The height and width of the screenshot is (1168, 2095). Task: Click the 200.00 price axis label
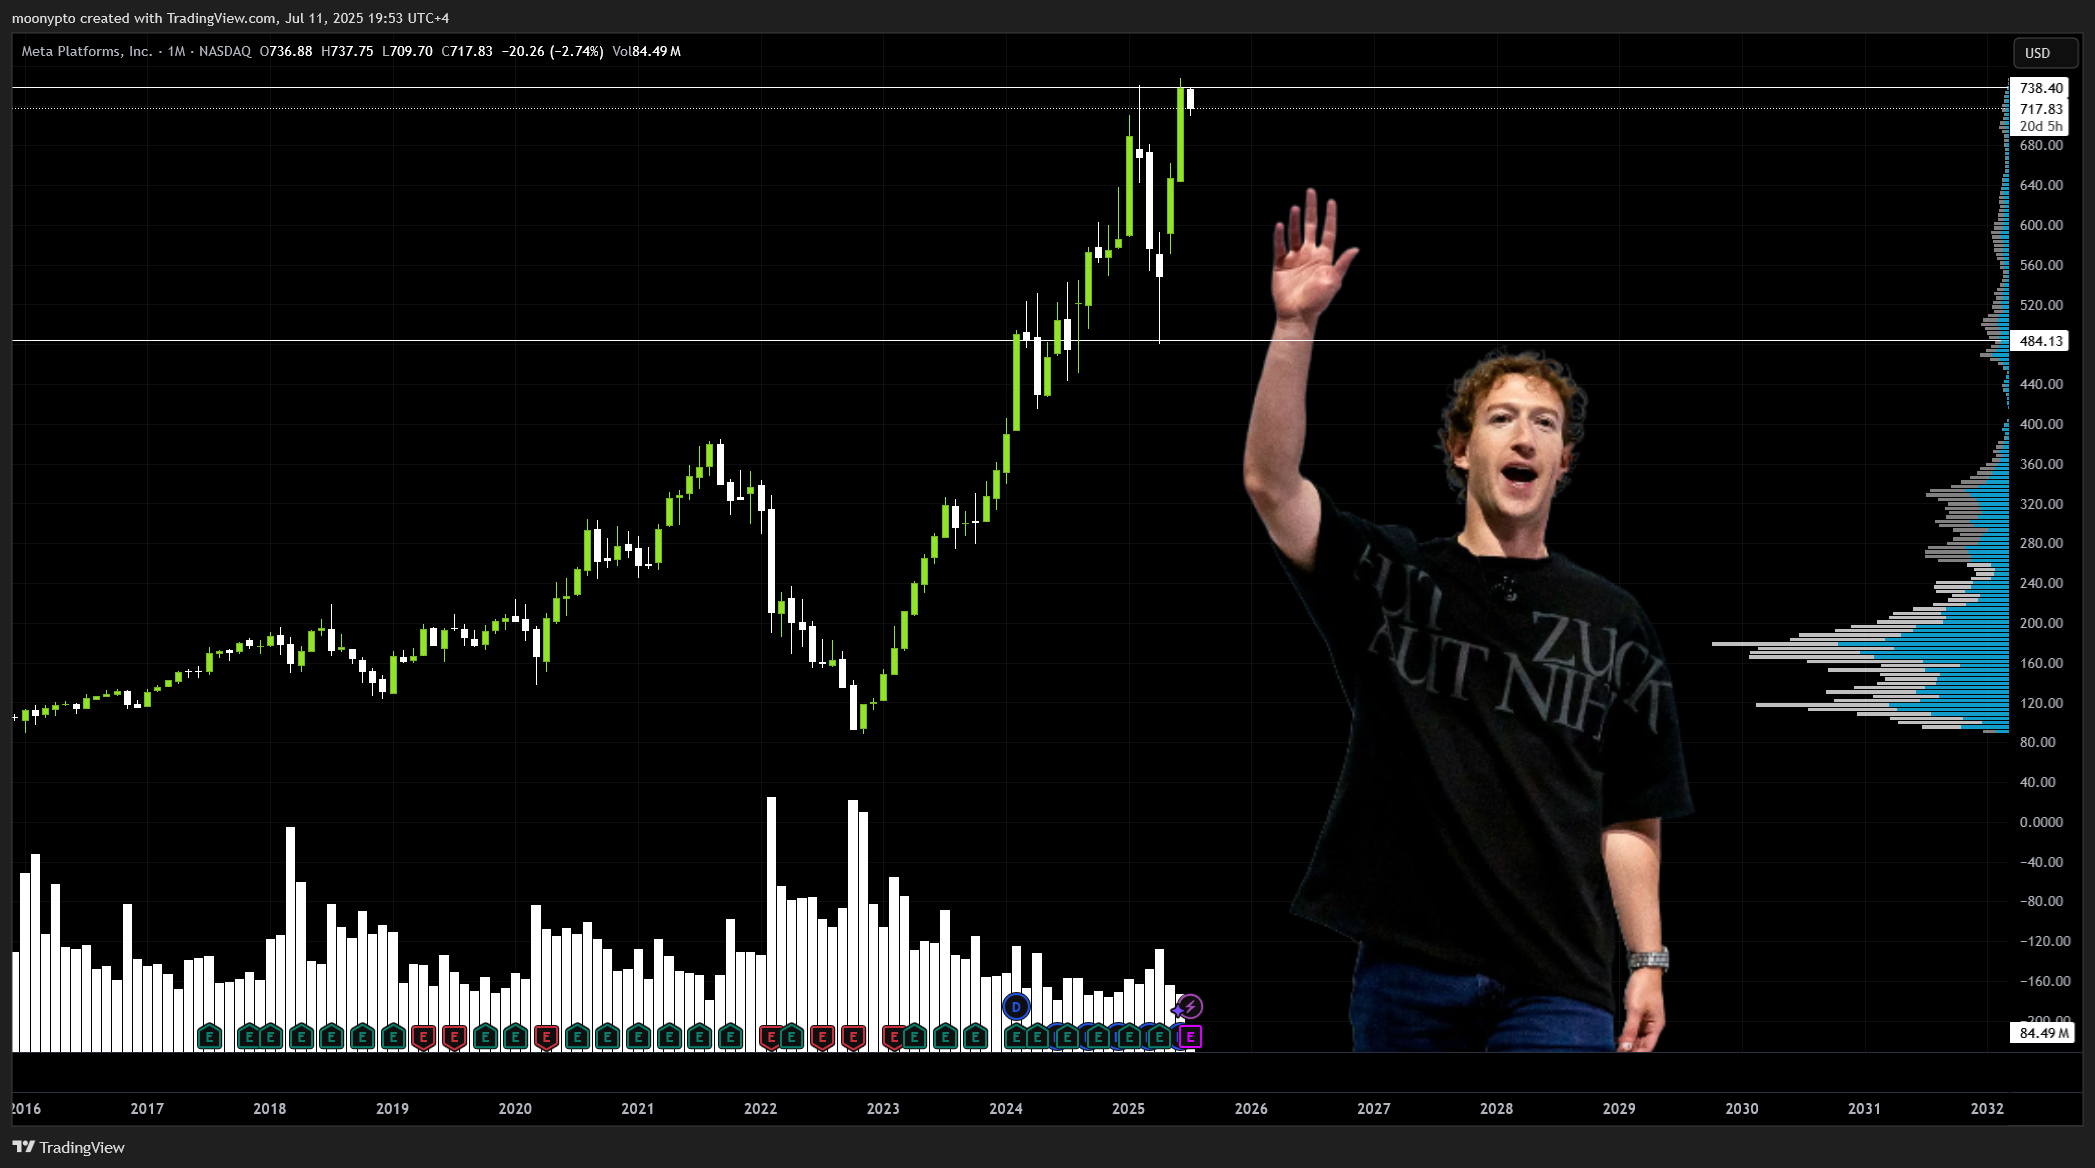[x=2041, y=623]
